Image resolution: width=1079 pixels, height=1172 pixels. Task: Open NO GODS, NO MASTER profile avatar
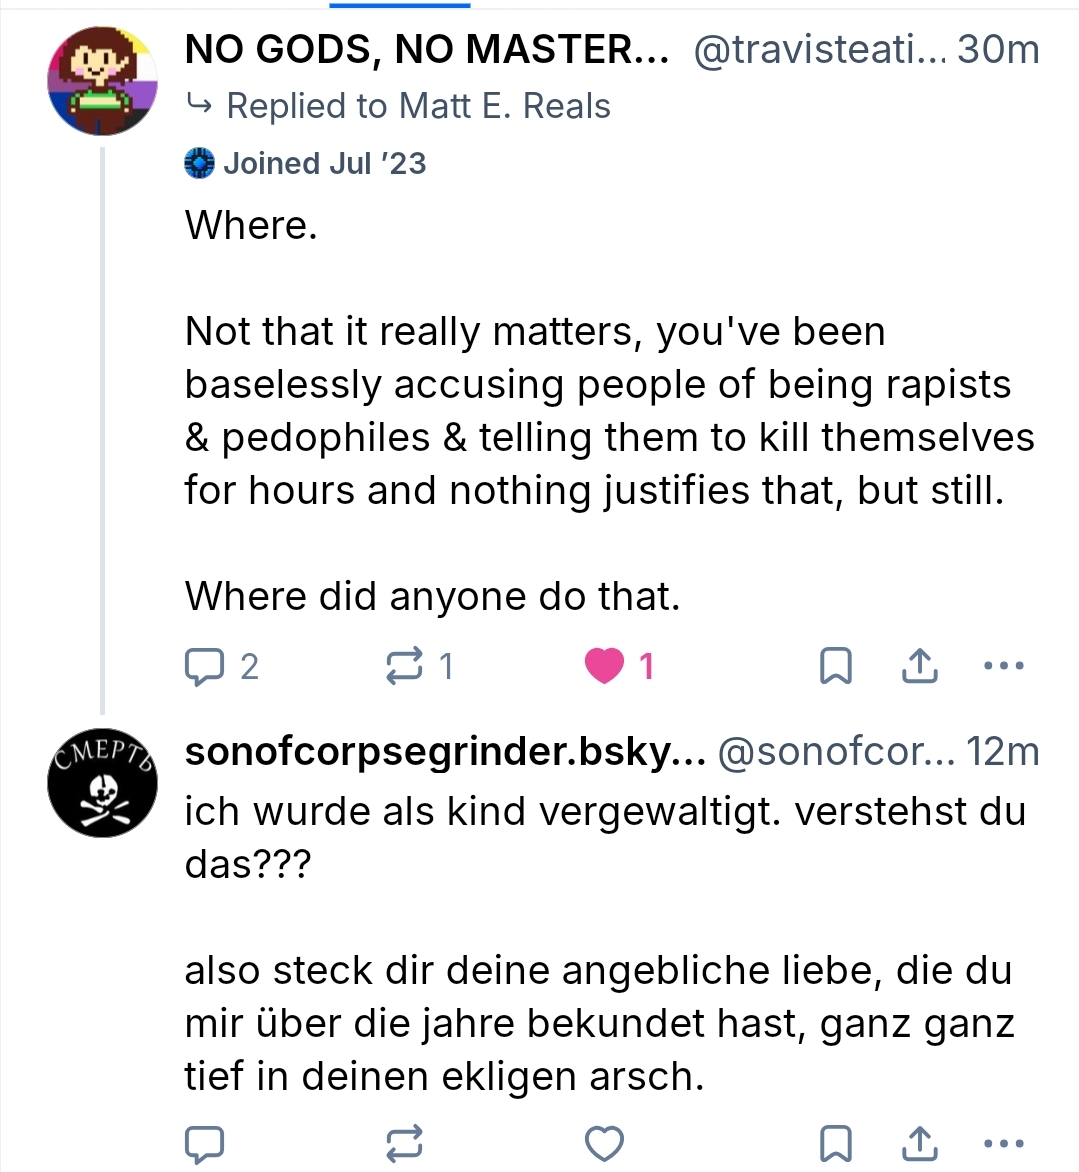102,81
